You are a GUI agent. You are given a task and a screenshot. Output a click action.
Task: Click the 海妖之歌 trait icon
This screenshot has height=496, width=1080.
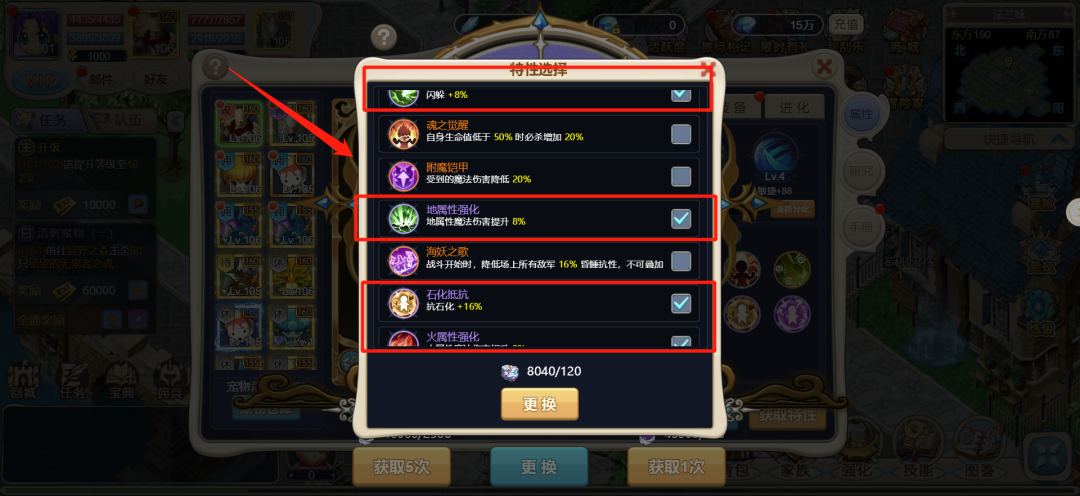(x=402, y=260)
